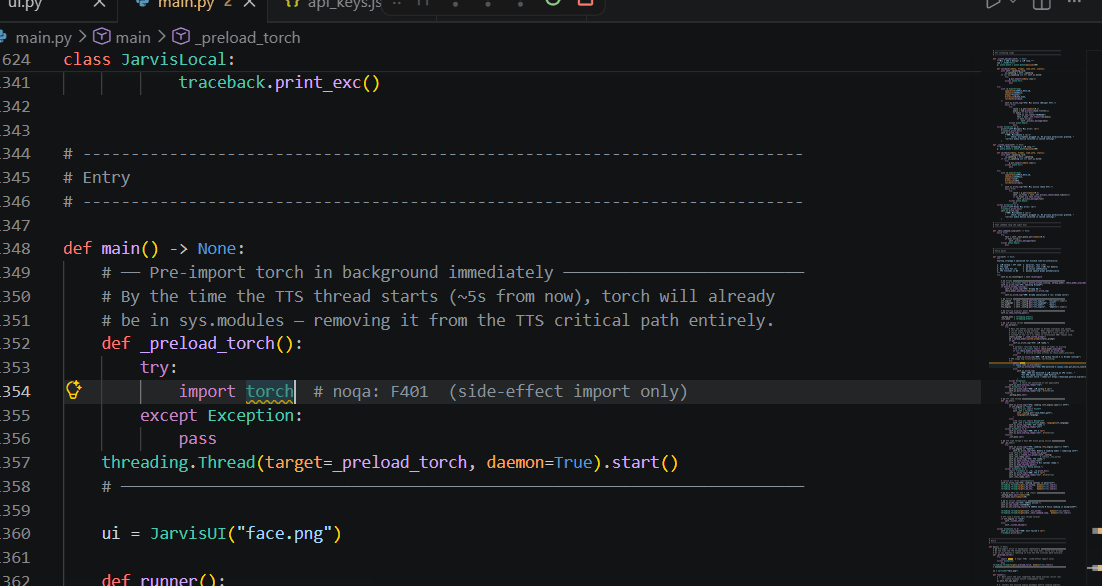Click 'threading.Thread' call text
The height and width of the screenshot is (586, 1102).
click(x=179, y=462)
